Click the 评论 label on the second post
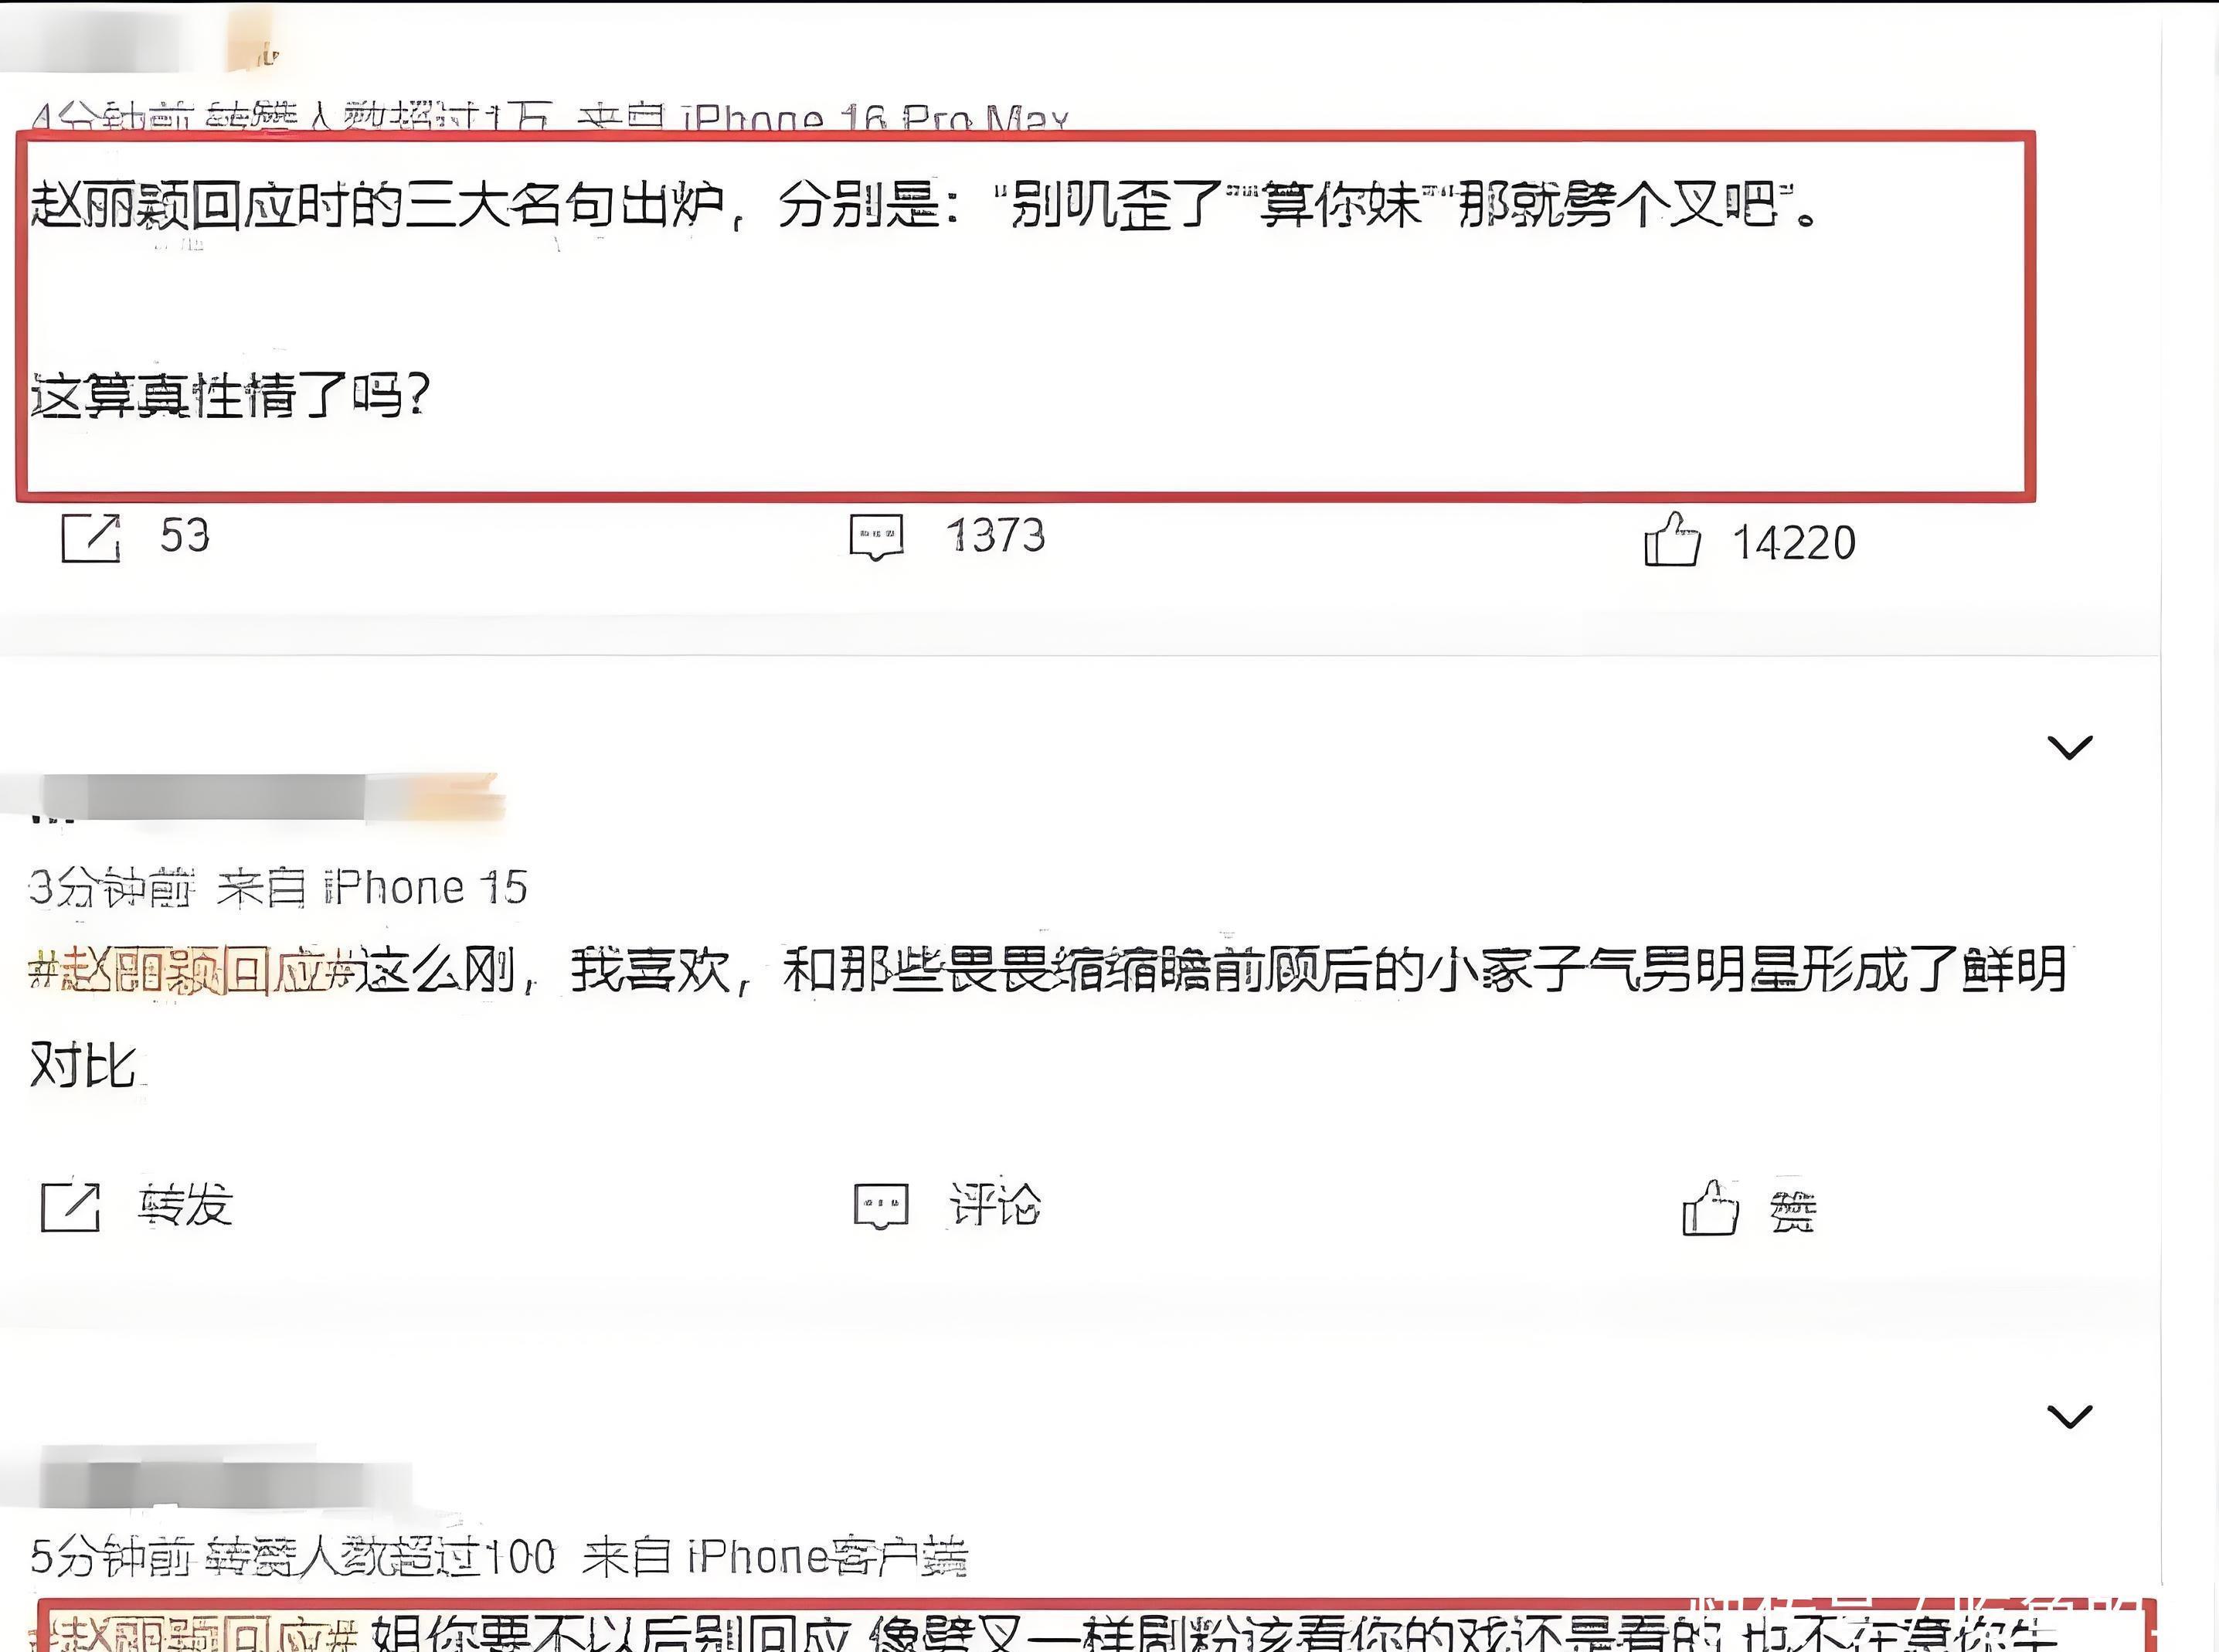This screenshot has width=2219, height=1652. pyautogui.click(x=995, y=1205)
